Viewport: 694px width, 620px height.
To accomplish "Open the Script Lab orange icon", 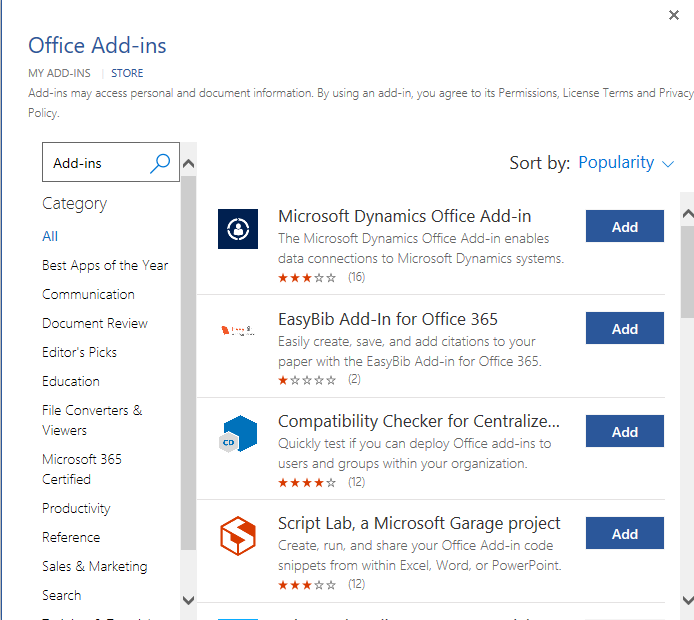I will (238, 536).
